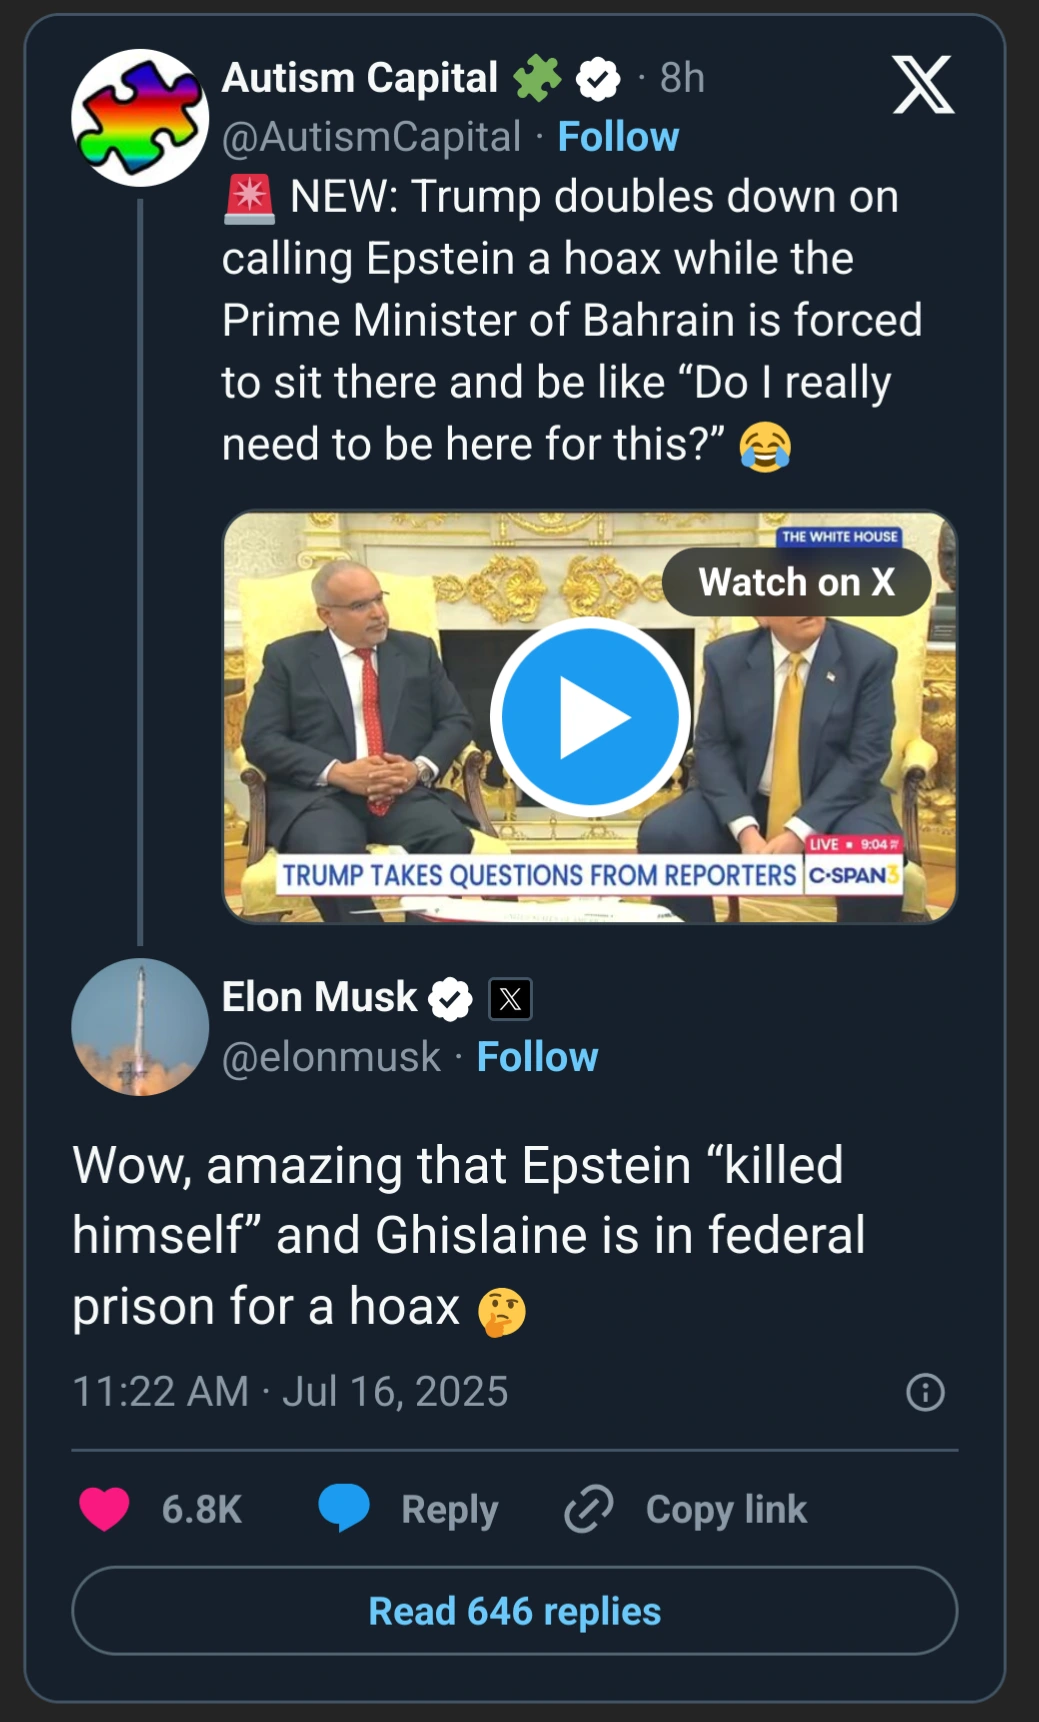Click the X affiliation badge beside Elon Musk
The height and width of the screenshot is (1722, 1039).
coord(510,998)
